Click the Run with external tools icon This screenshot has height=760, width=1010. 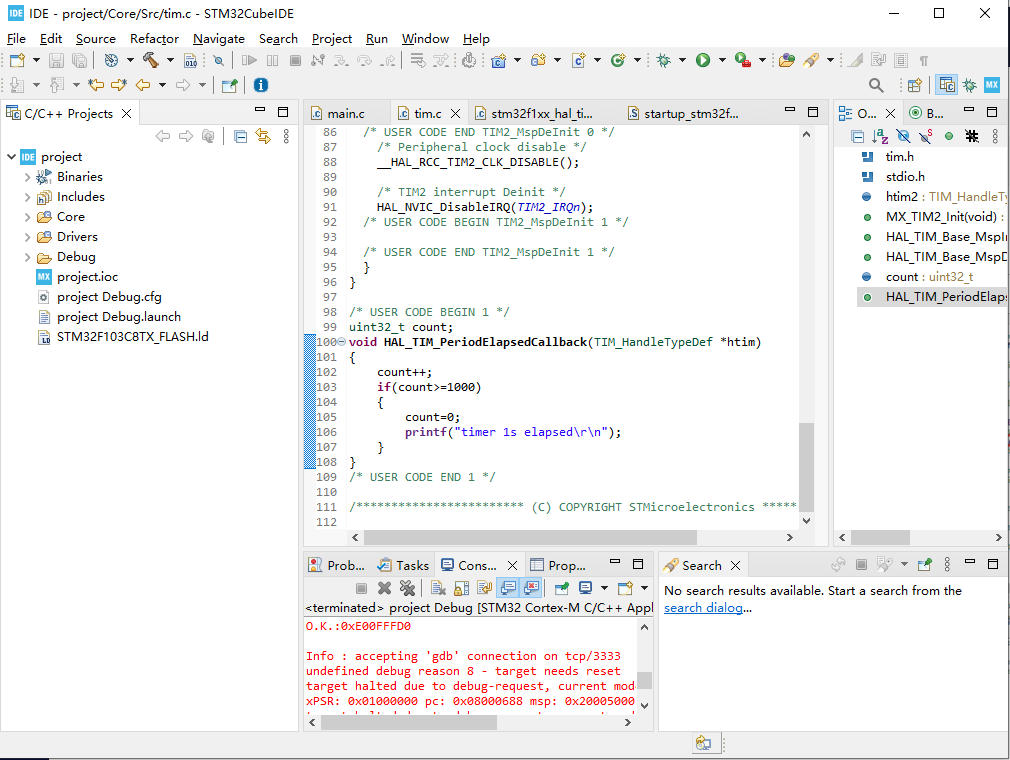point(743,61)
